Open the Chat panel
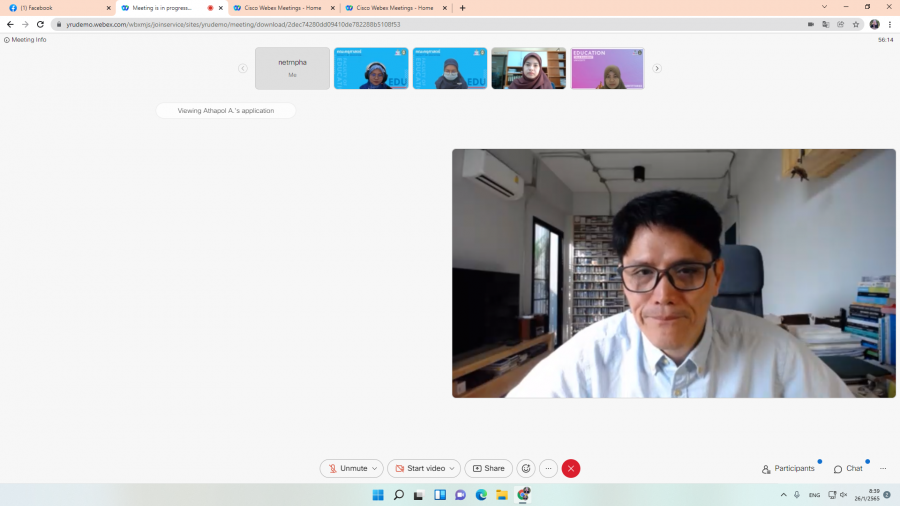 [848, 468]
